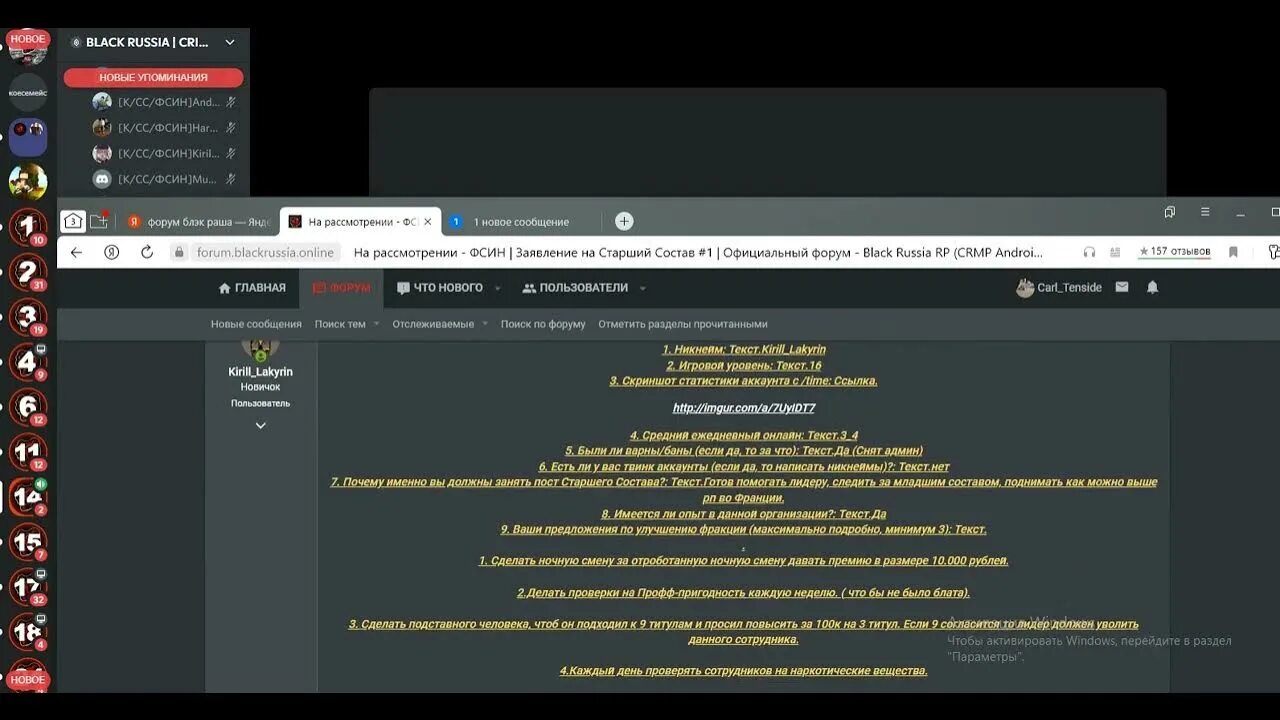Expand the Отслеживаемые dropdown arrow
The image size is (1280, 720).
click(485, 323)
